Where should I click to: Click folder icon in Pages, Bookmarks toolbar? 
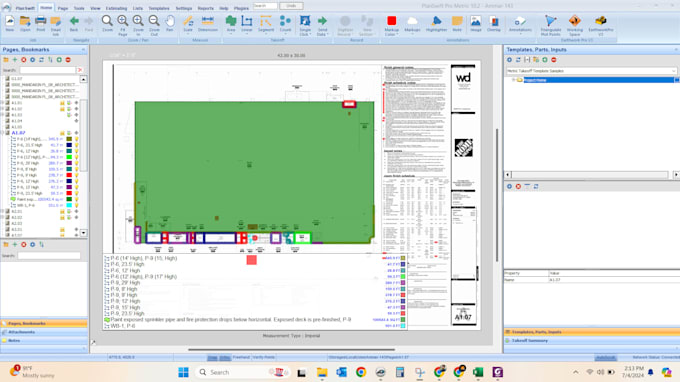point(6,60)
